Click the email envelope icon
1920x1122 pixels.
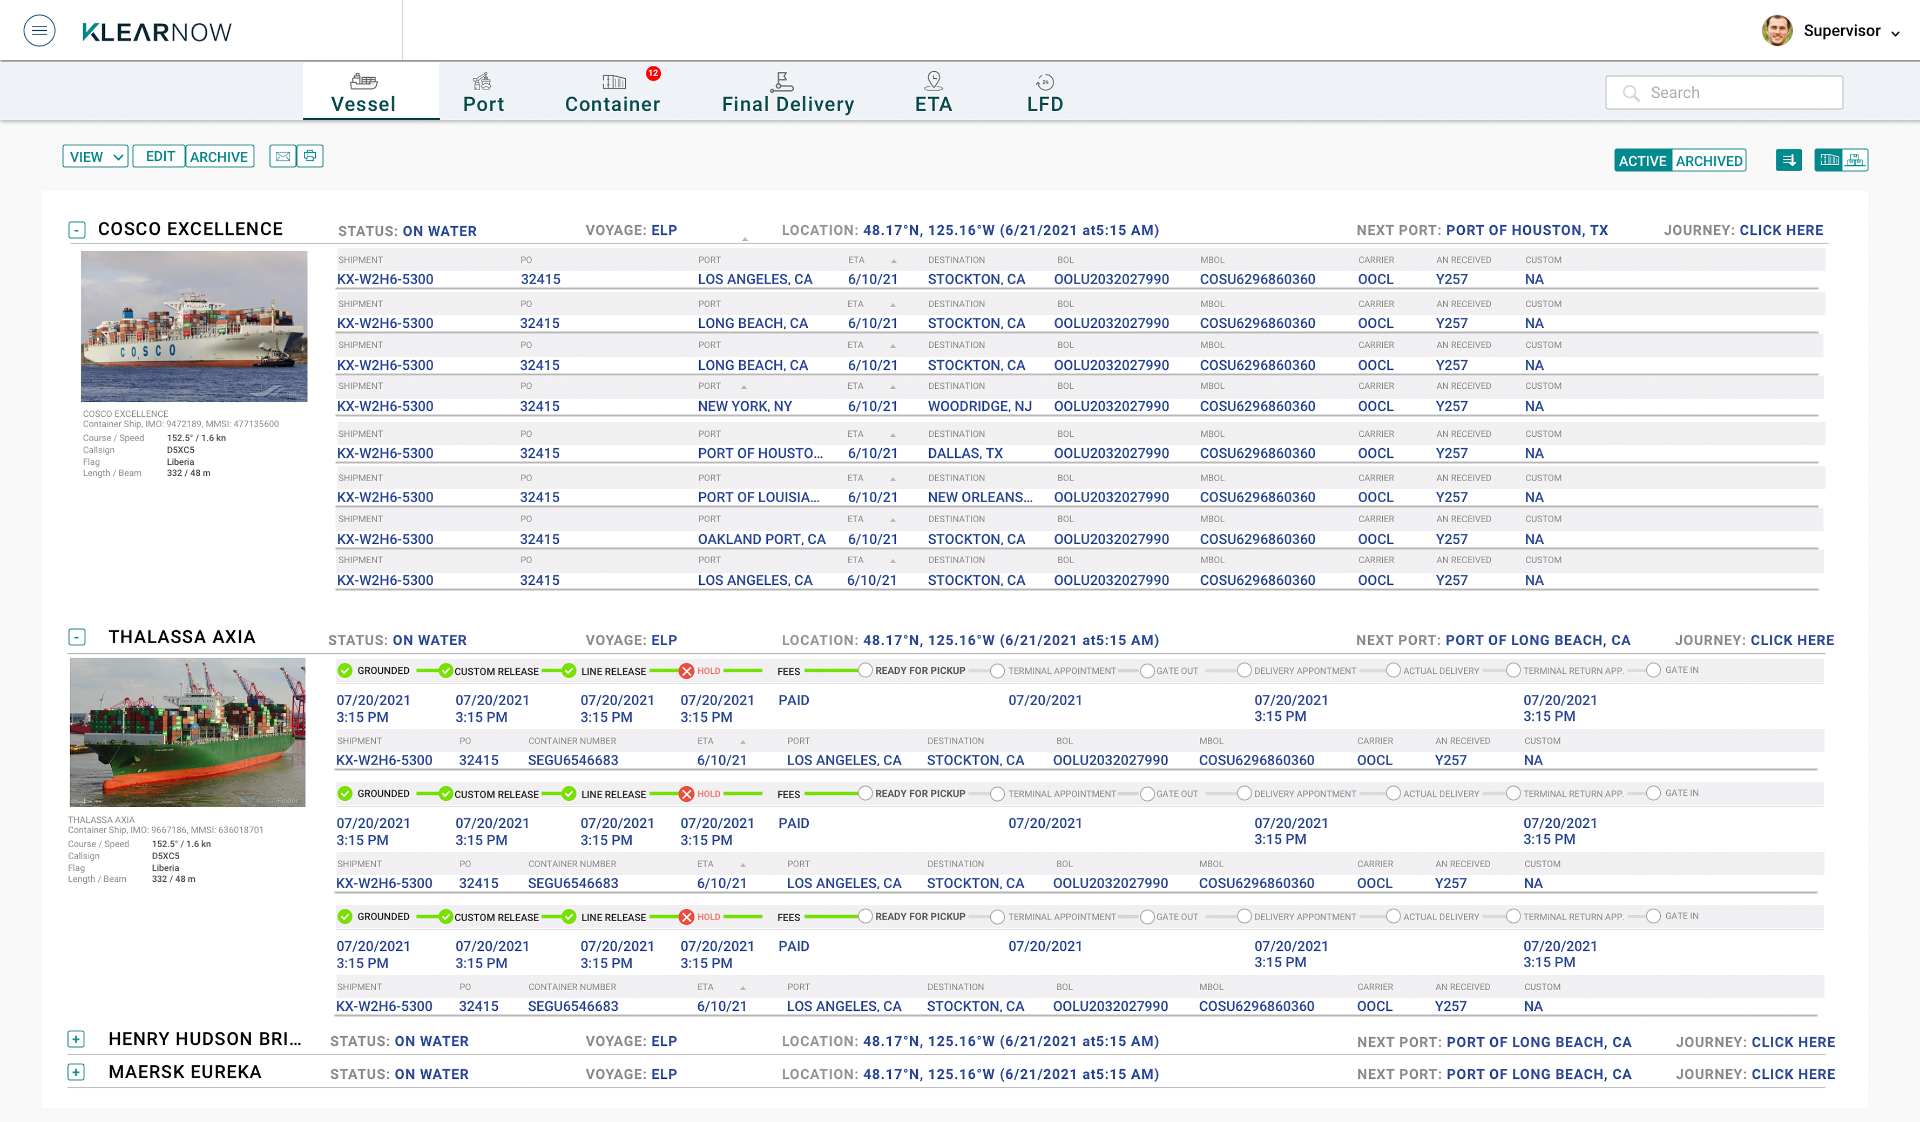[283, 156]
